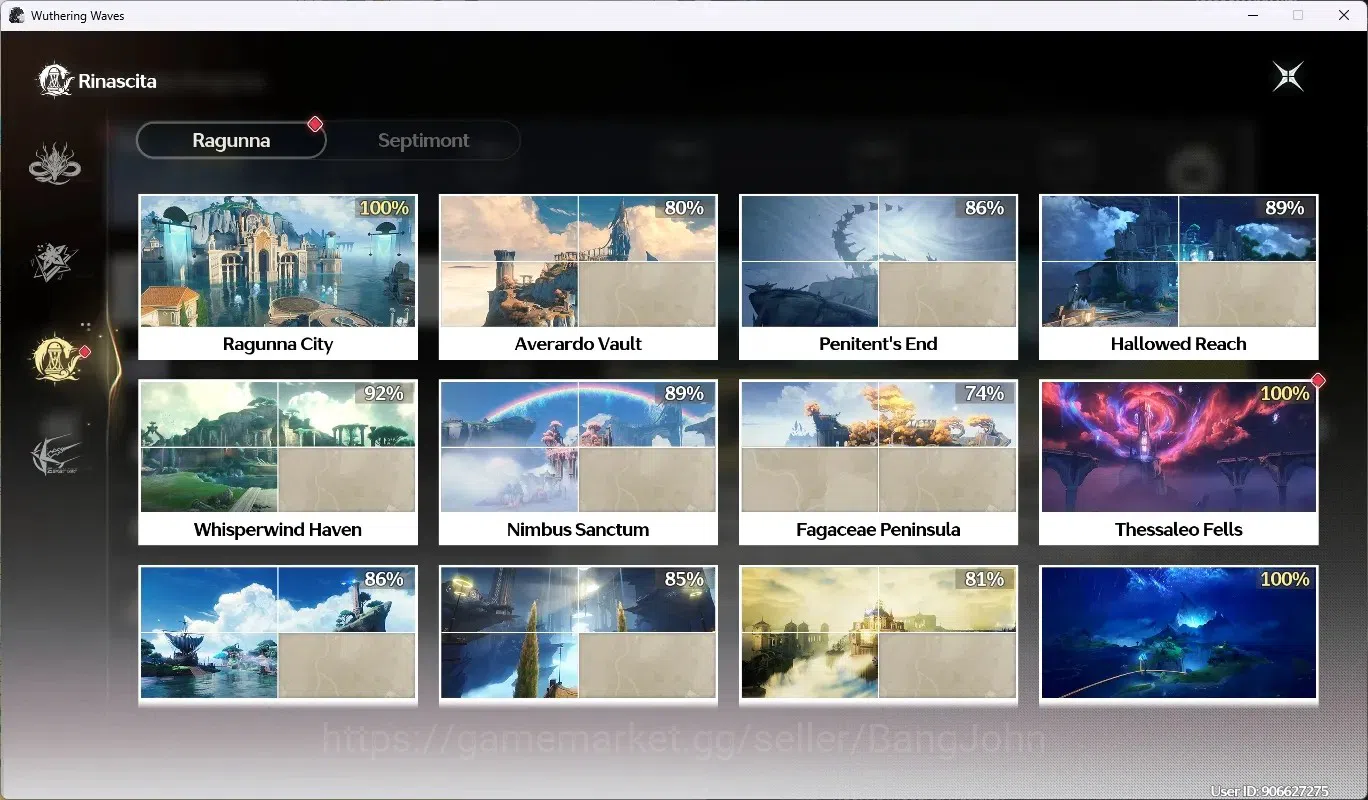Screen dimensions: 1368x800
Task: Switch to the Septimont tab
Action: pyautogui.click(x=423, y=141)
